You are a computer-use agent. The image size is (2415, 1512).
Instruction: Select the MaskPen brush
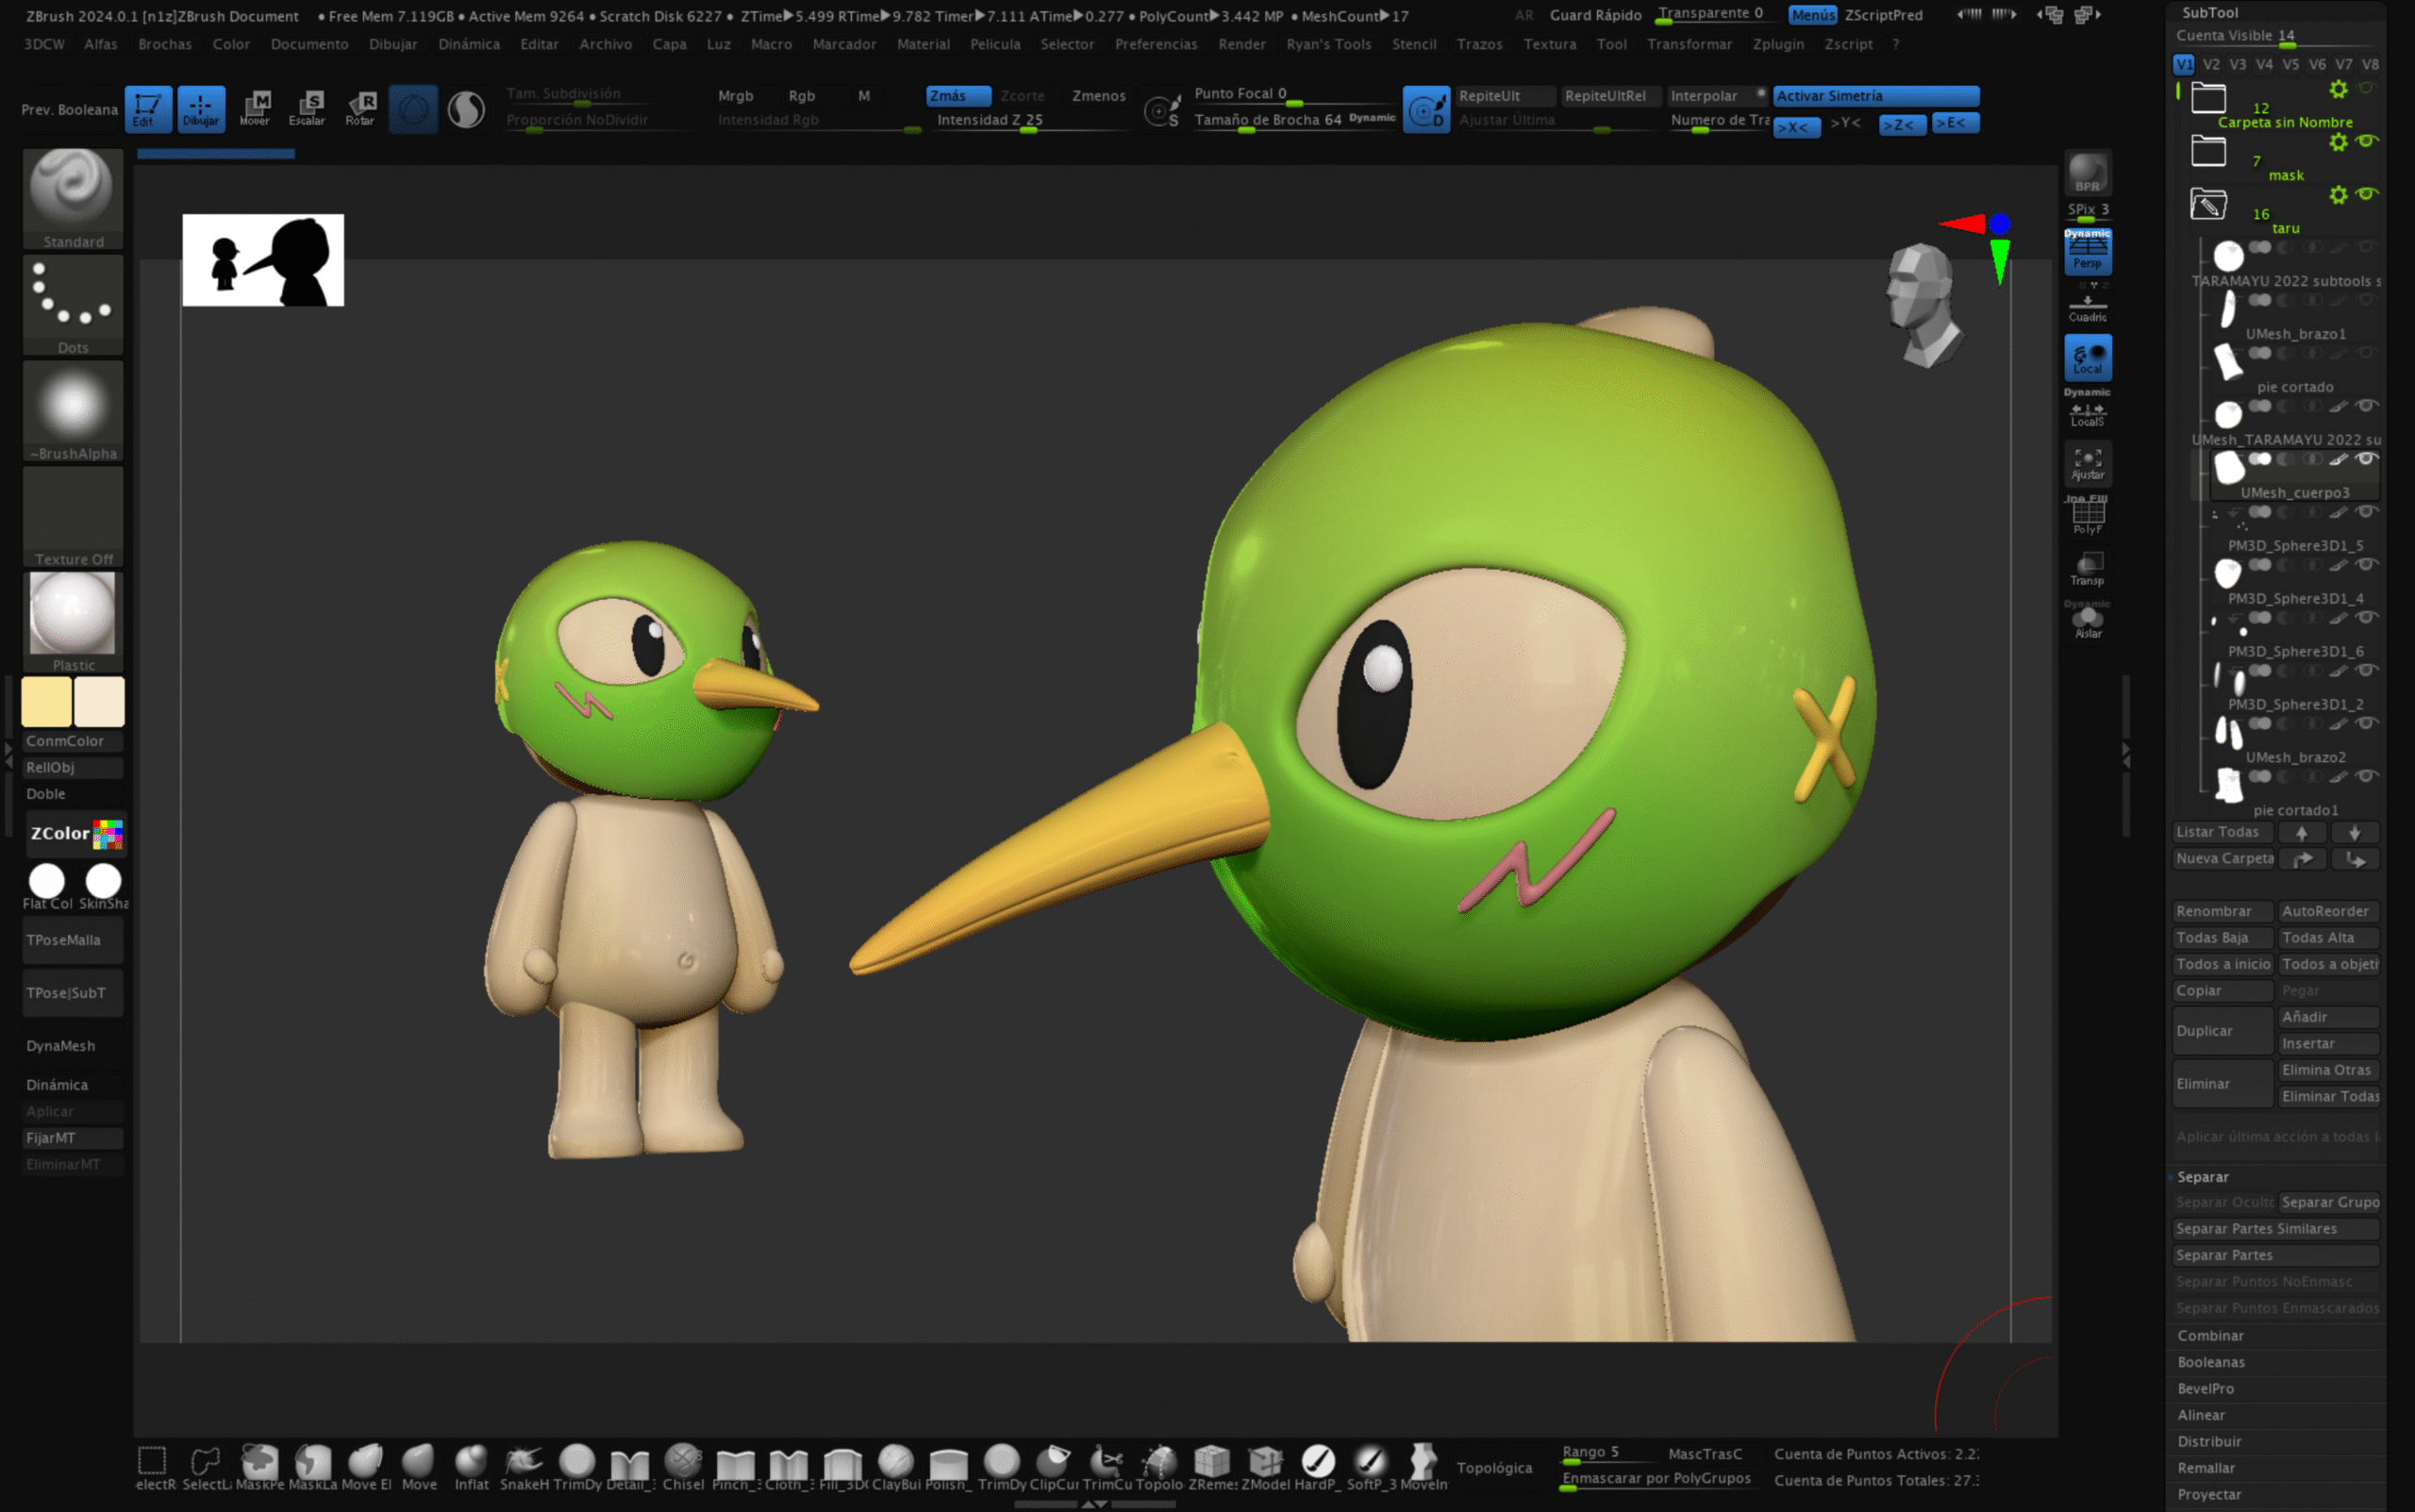[x=260, y=1467]
